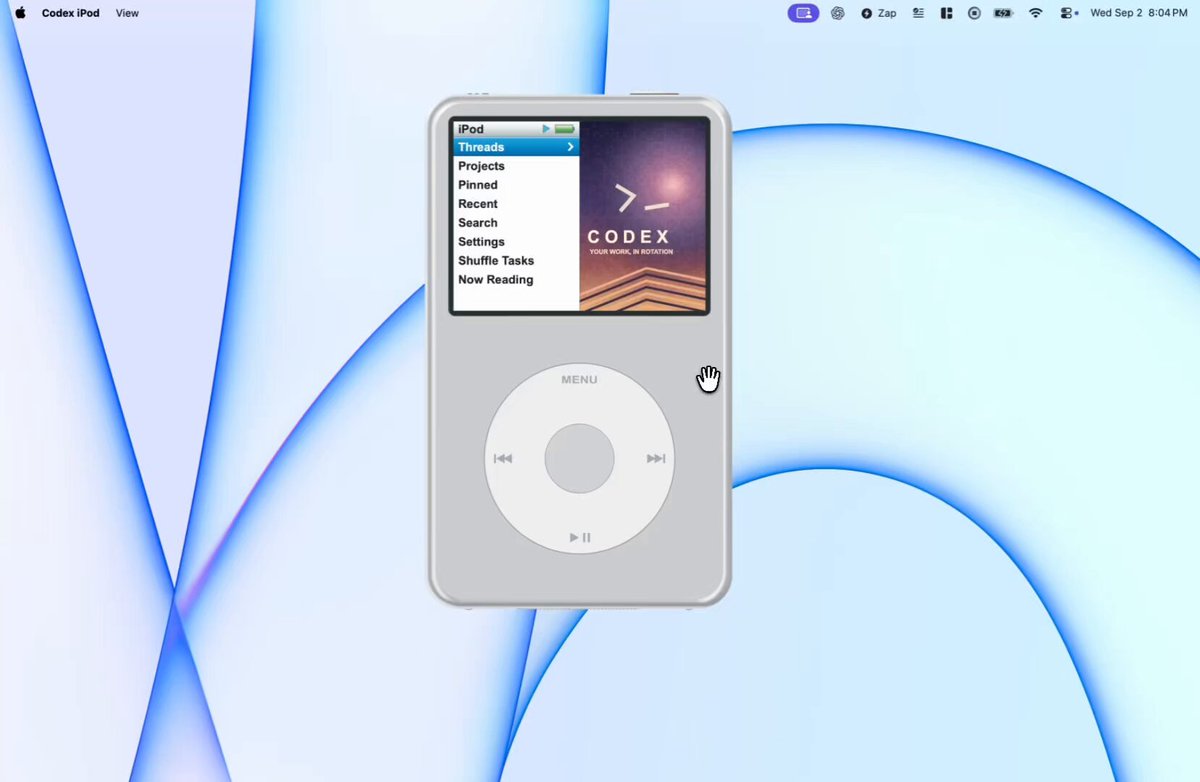Select Pinned in the iPod menu
The width and height of the screenshot is (1200, 782).
516,185
